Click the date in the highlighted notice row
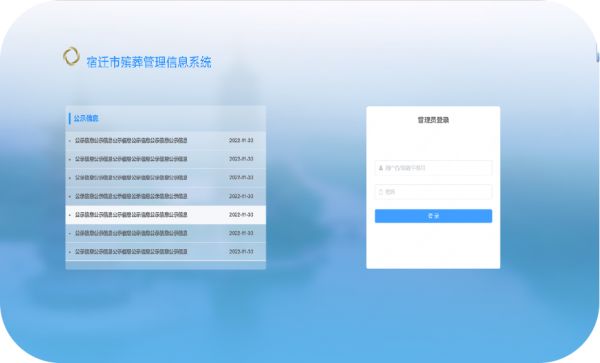This screenshot has height=363, width=600. coord(241,215)
